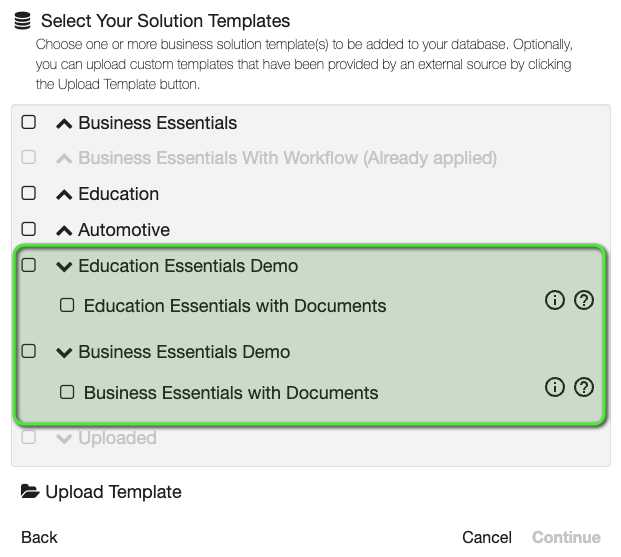Tick the Education Essentials Demo checkbox

(x=29, y=265)
